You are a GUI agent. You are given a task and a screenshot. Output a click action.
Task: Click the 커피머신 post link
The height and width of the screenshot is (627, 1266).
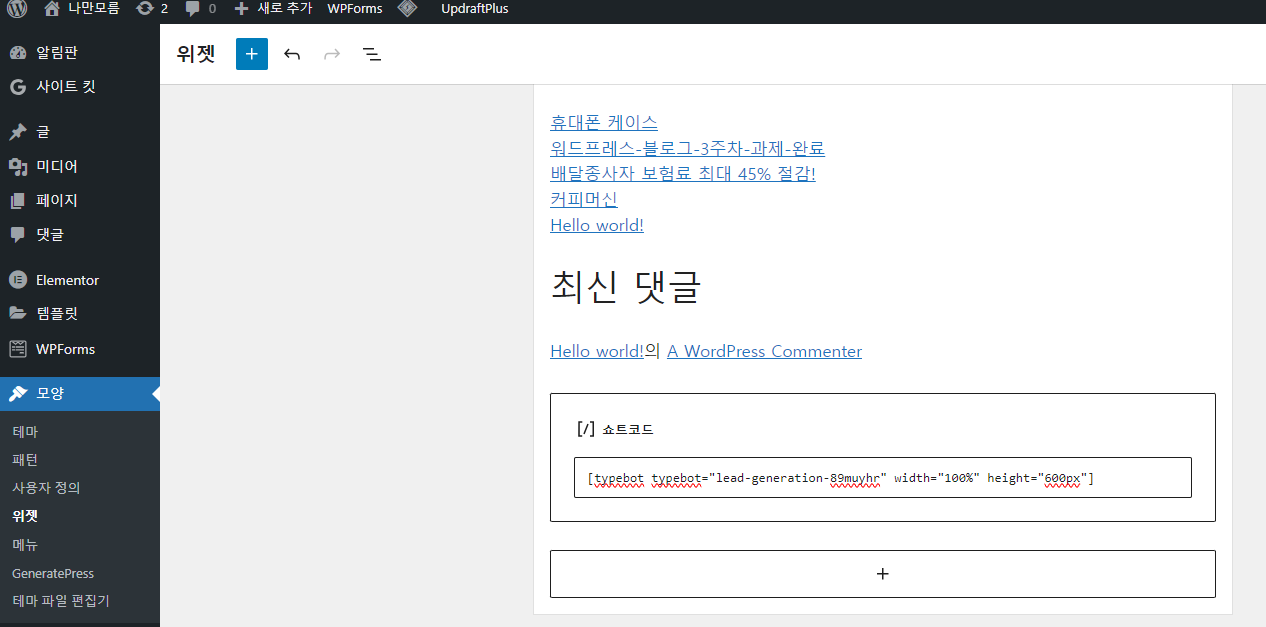(x=584, y=200)
